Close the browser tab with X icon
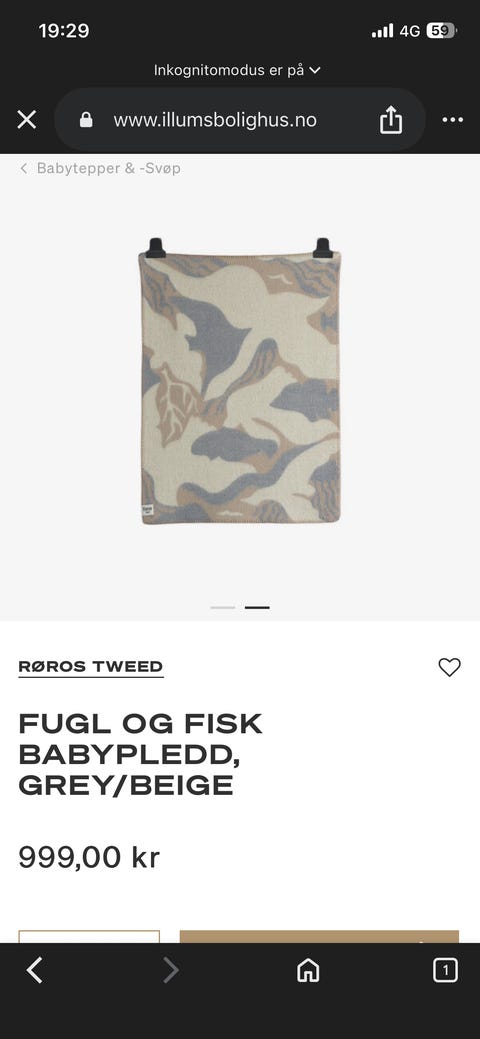 [x=27, y=120]
